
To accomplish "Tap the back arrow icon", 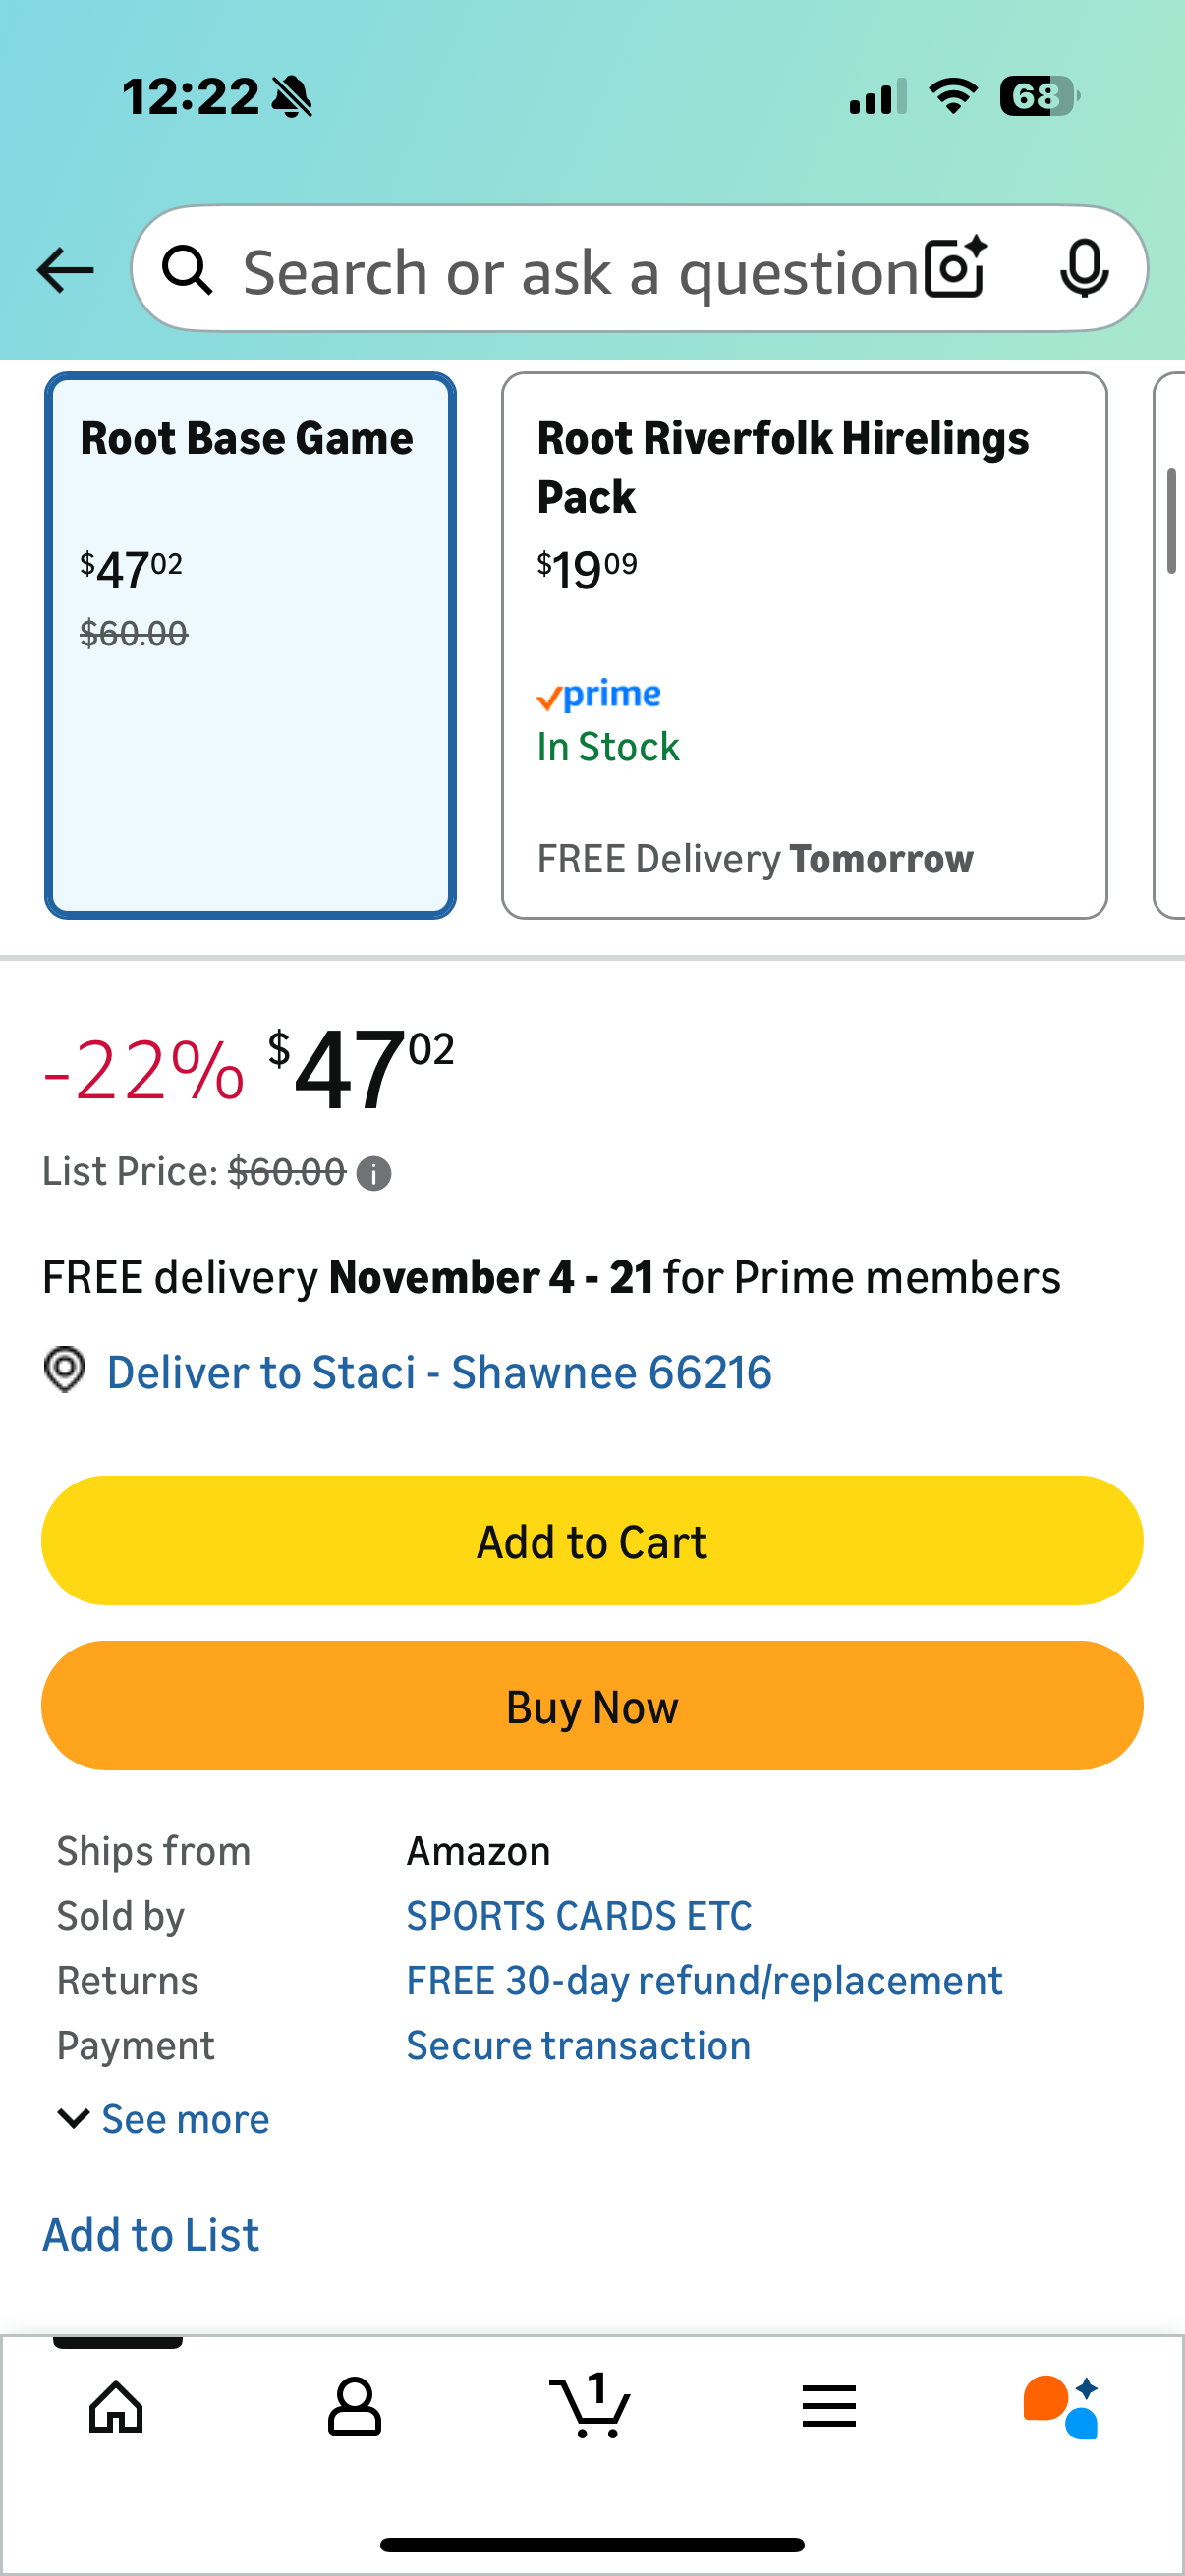I will coord(66,270).
